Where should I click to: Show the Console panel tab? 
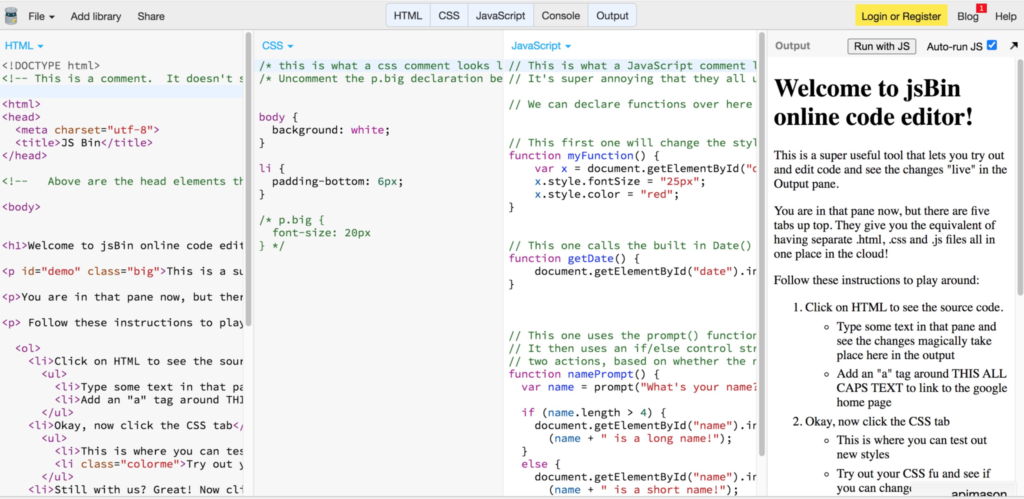click(561, 16)
